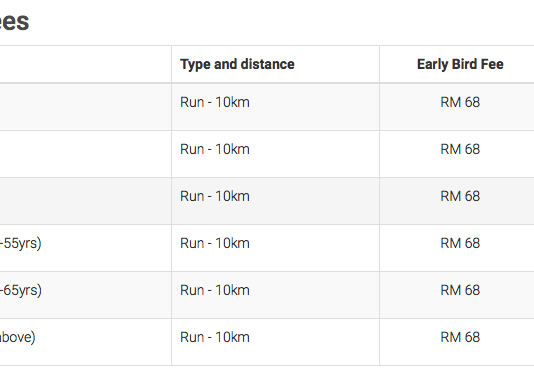Viewport: 534px width, 392px height.
Task: Click 'RM 68' fee in first row
Action: point(460,102)
